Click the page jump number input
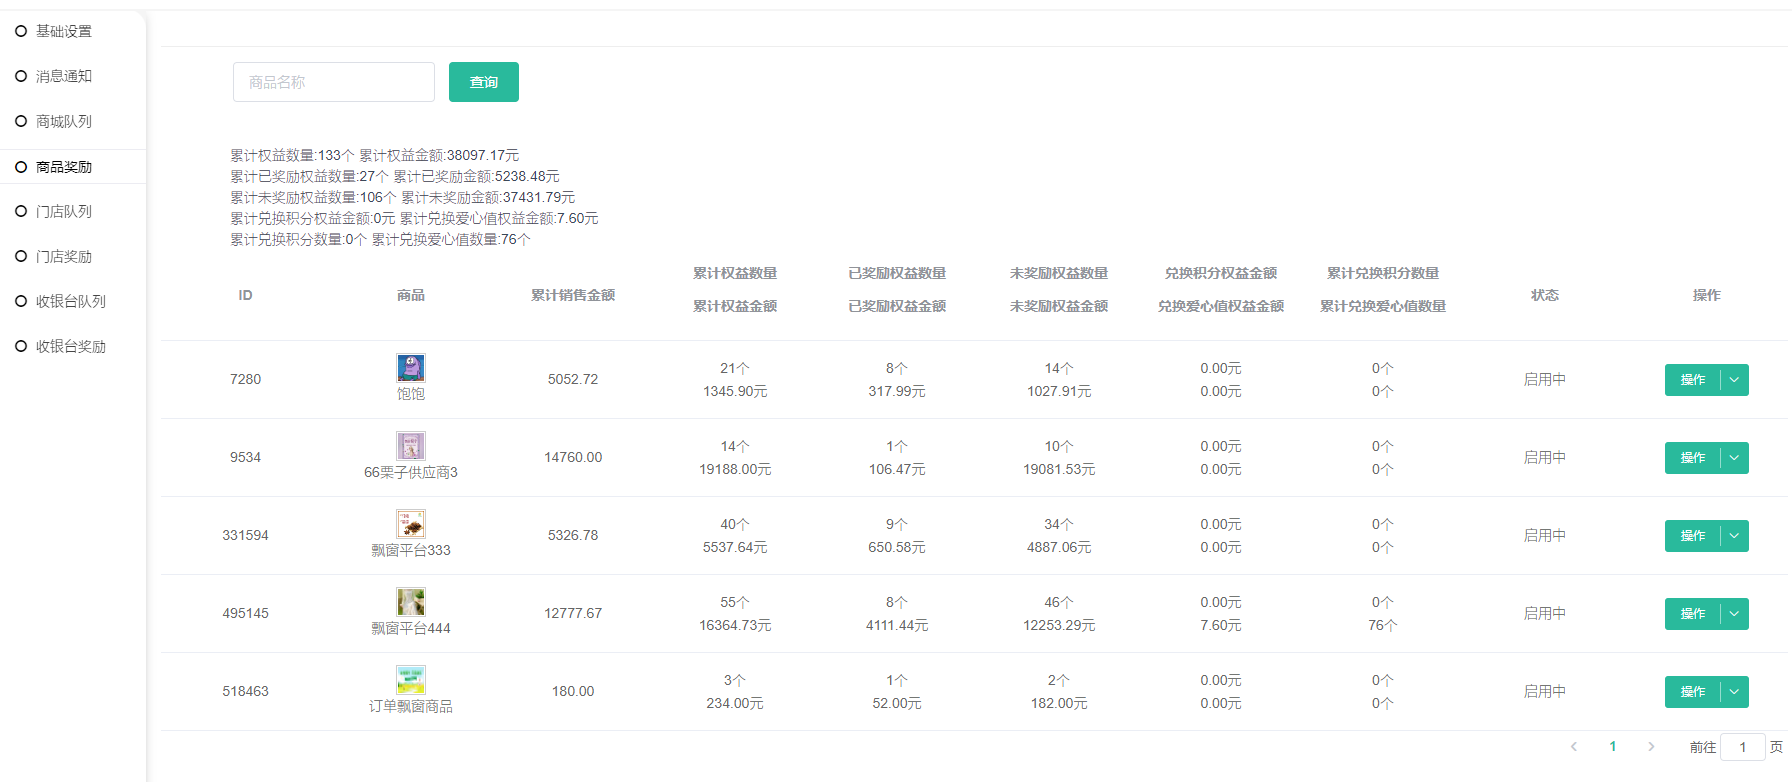This screenshot has height=782, width=1792. [x=1742, y=747]
